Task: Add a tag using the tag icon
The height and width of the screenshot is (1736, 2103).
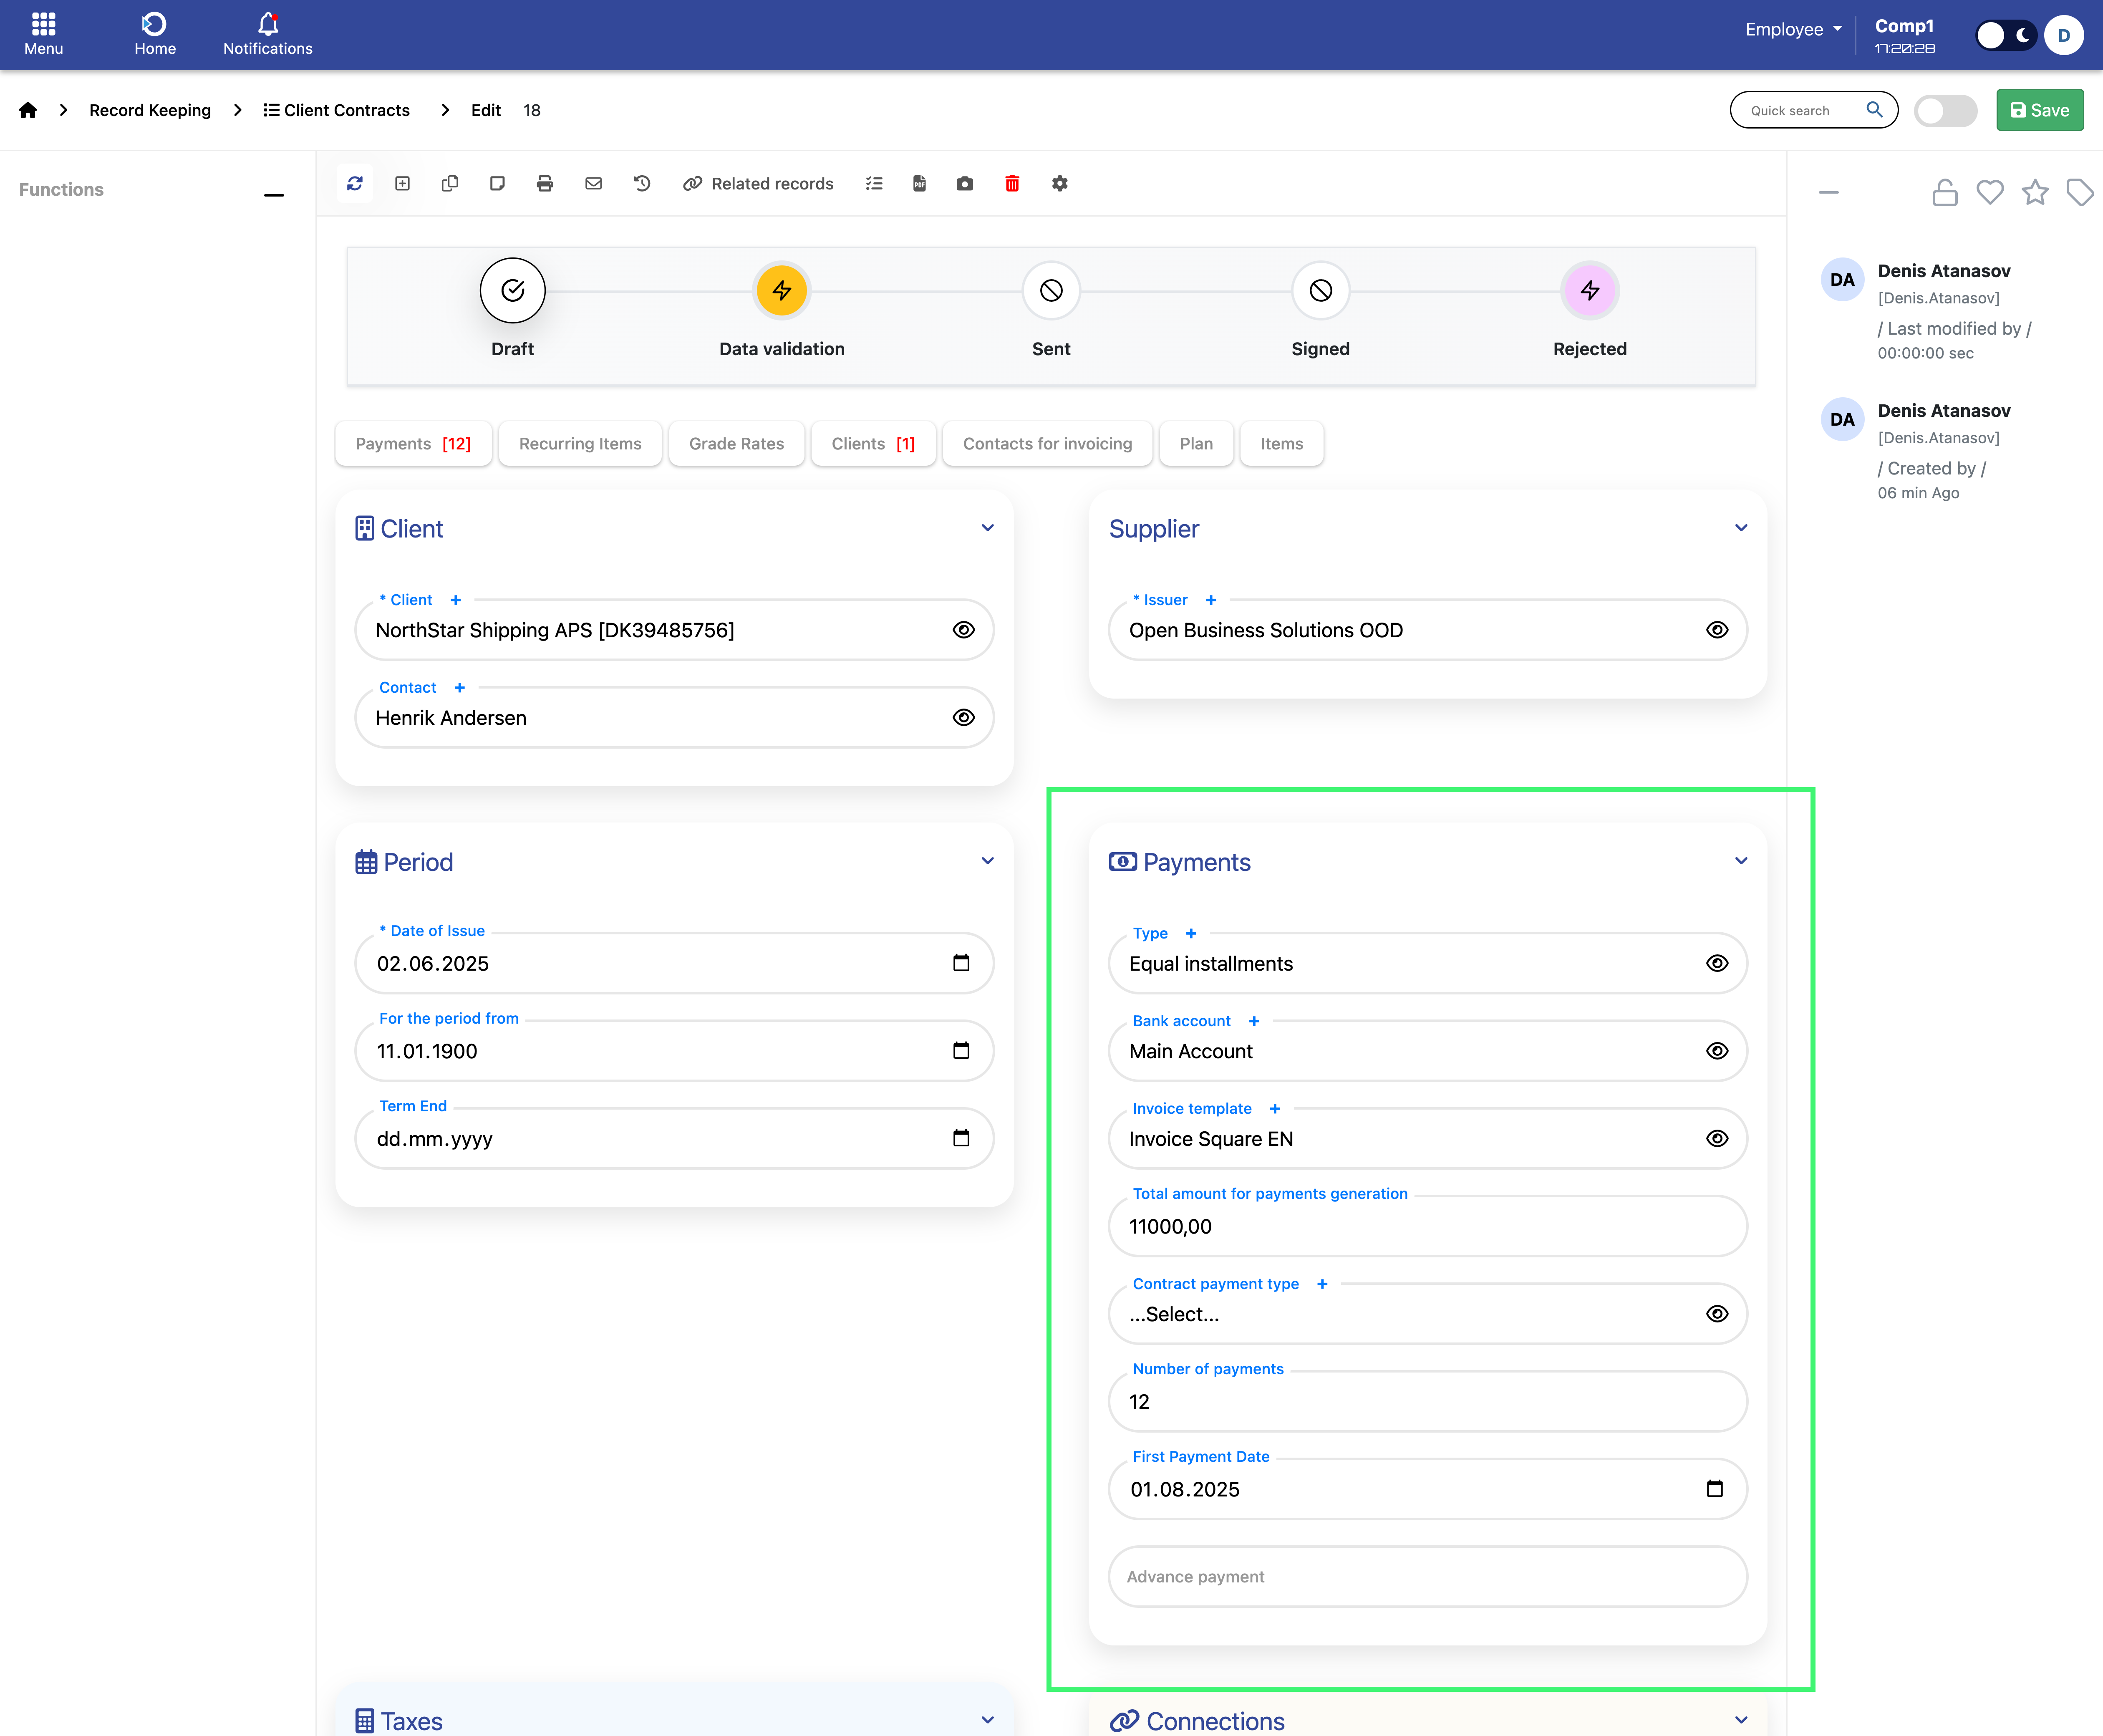Action: click(2080, 192)
